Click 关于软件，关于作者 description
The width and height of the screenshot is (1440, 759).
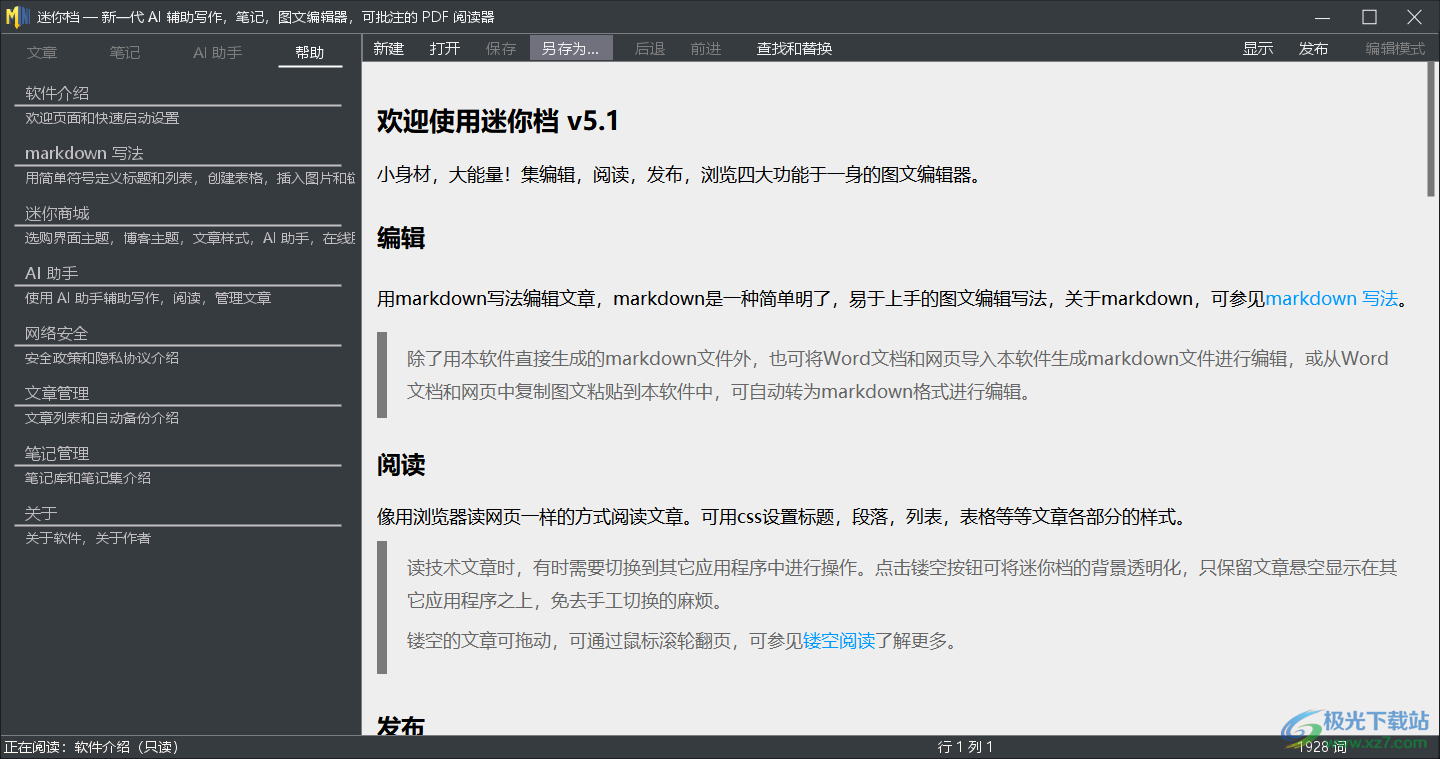(x=88, y=538)
